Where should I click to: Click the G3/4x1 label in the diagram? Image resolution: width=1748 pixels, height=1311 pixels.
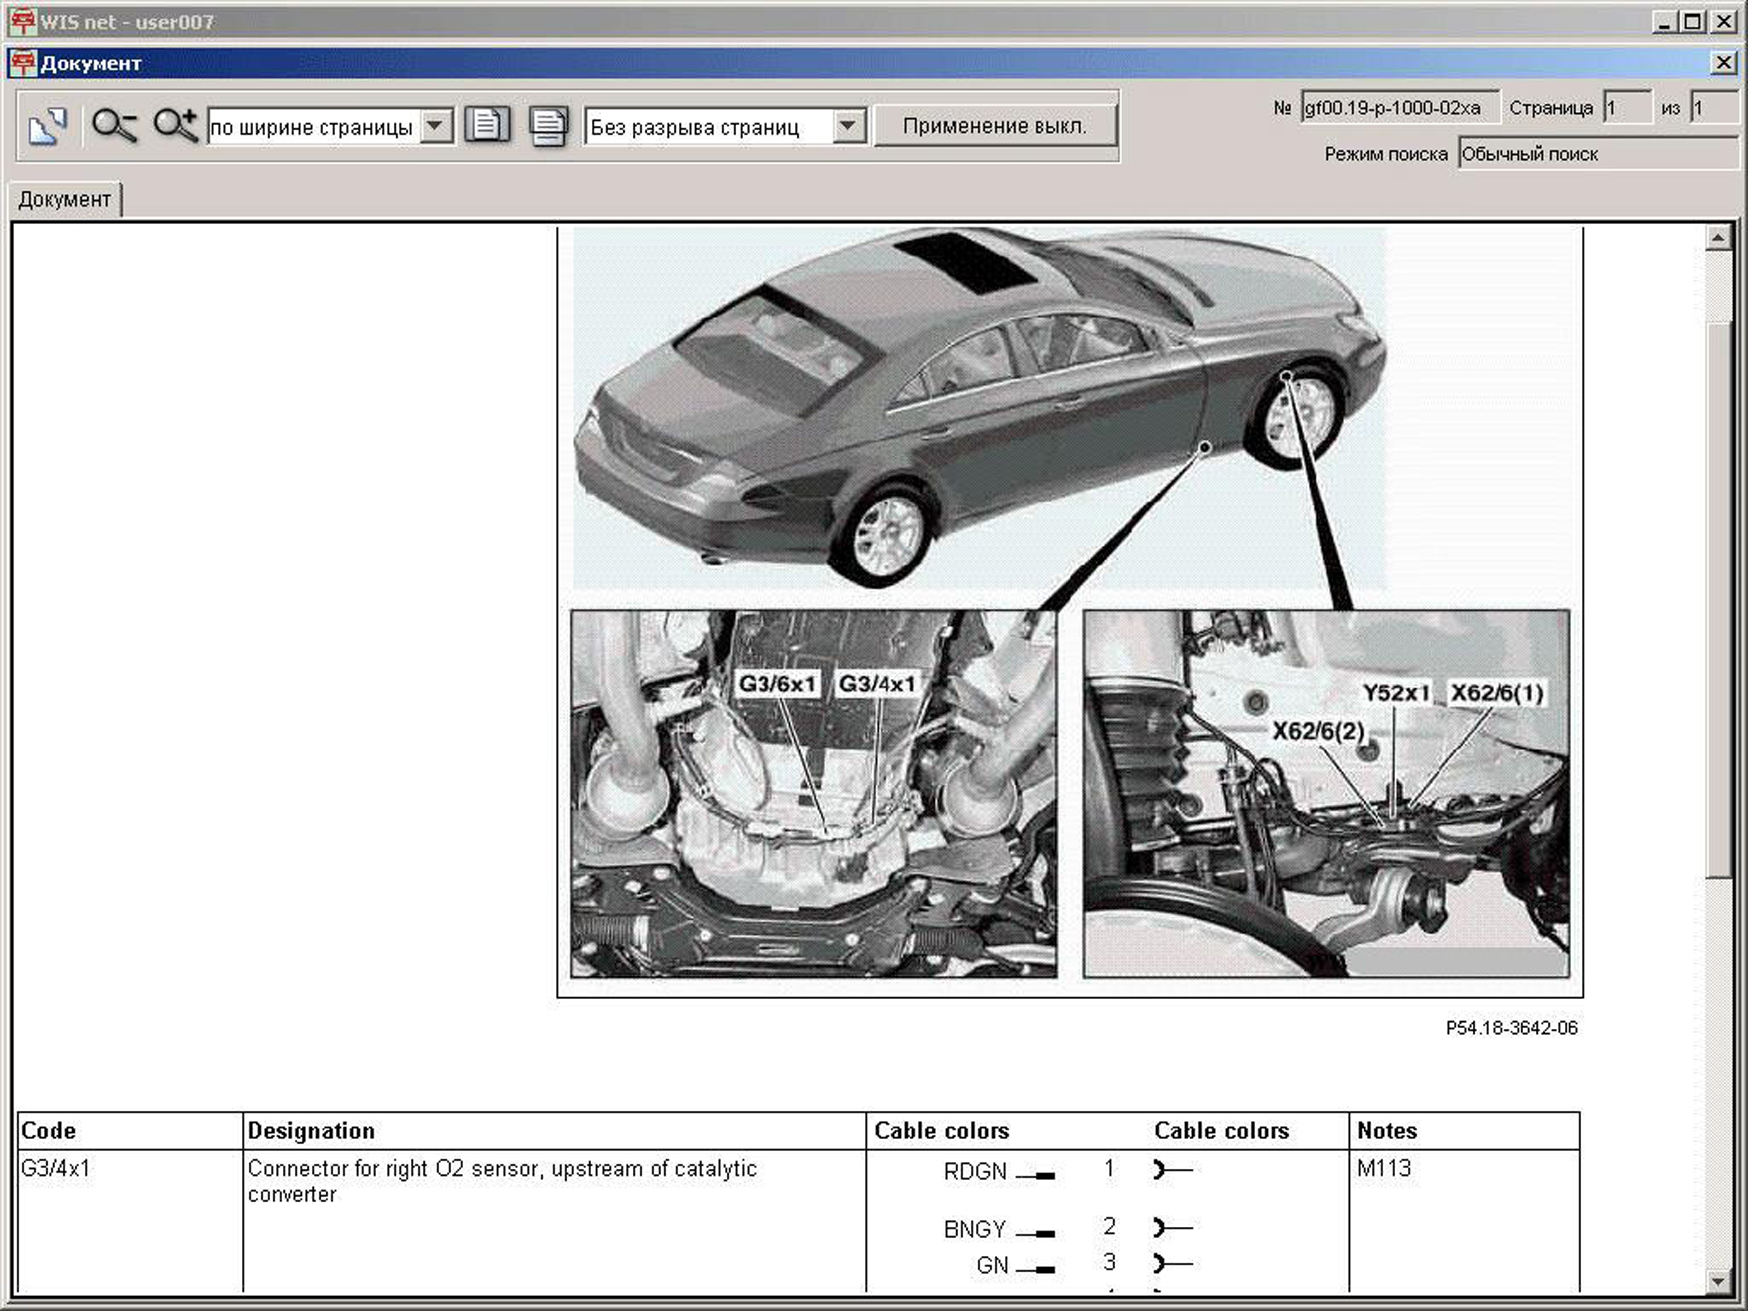tap(876, 684)
